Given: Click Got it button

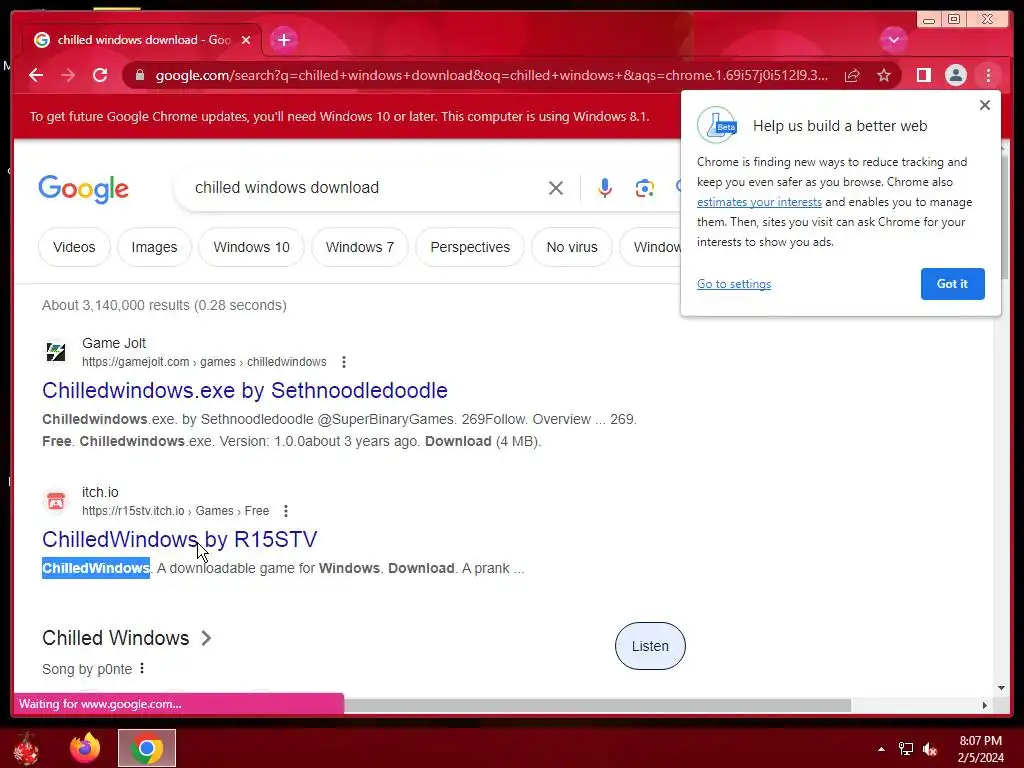Looking at the screenshot, I should [952, 284].
